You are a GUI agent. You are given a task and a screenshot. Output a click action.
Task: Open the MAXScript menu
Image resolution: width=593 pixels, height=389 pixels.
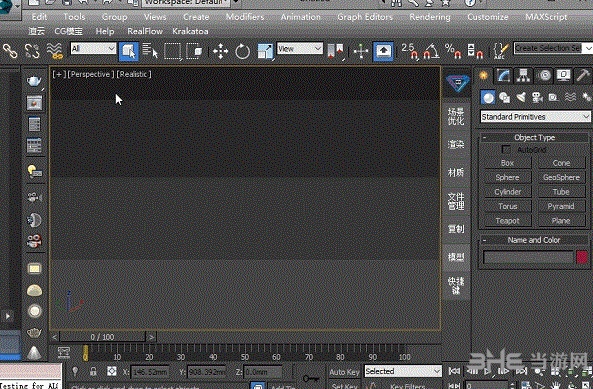pos(546,17)
